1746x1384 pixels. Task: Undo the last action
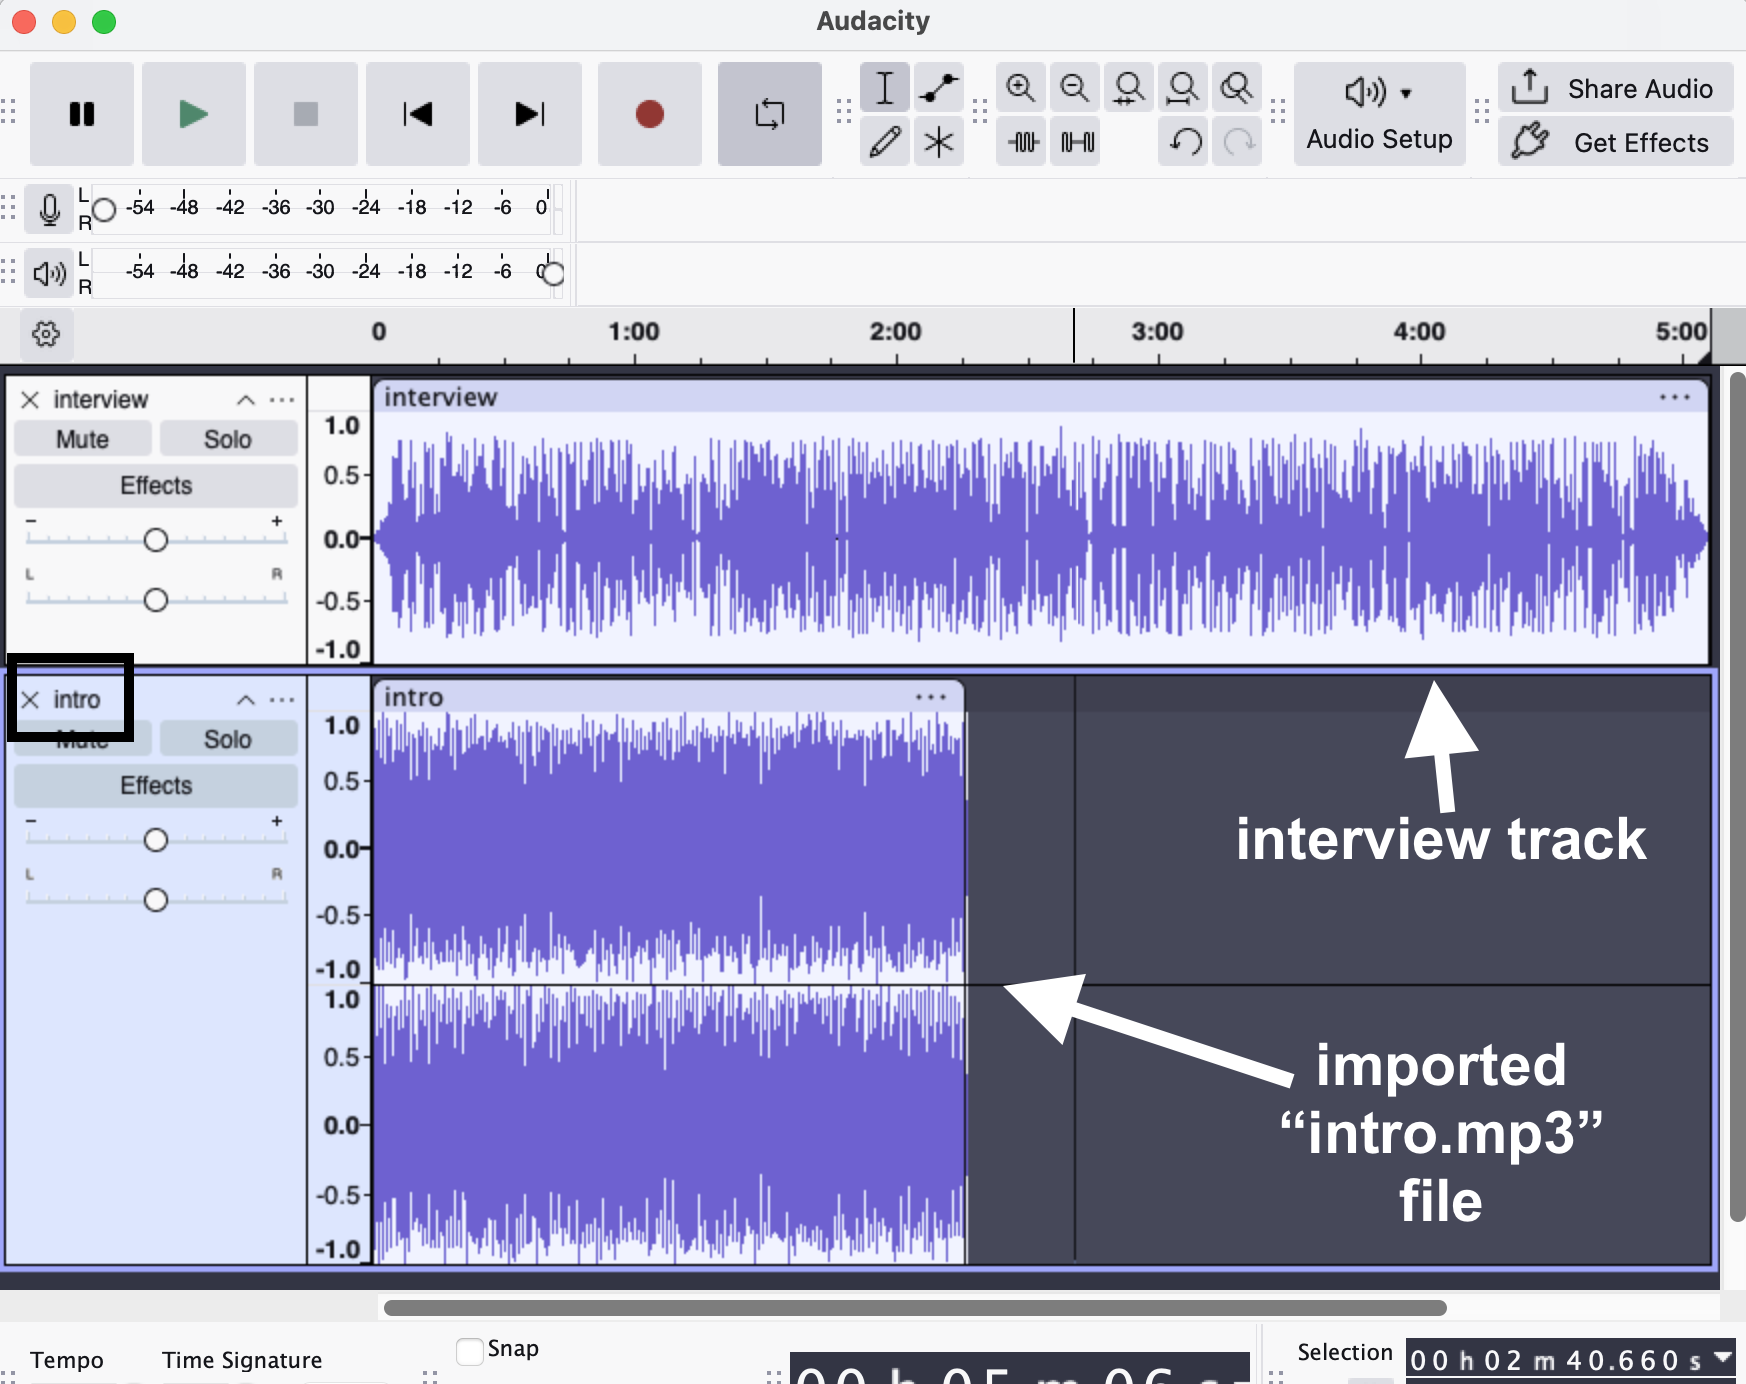pyautogui.click(x=1185, y=142)
